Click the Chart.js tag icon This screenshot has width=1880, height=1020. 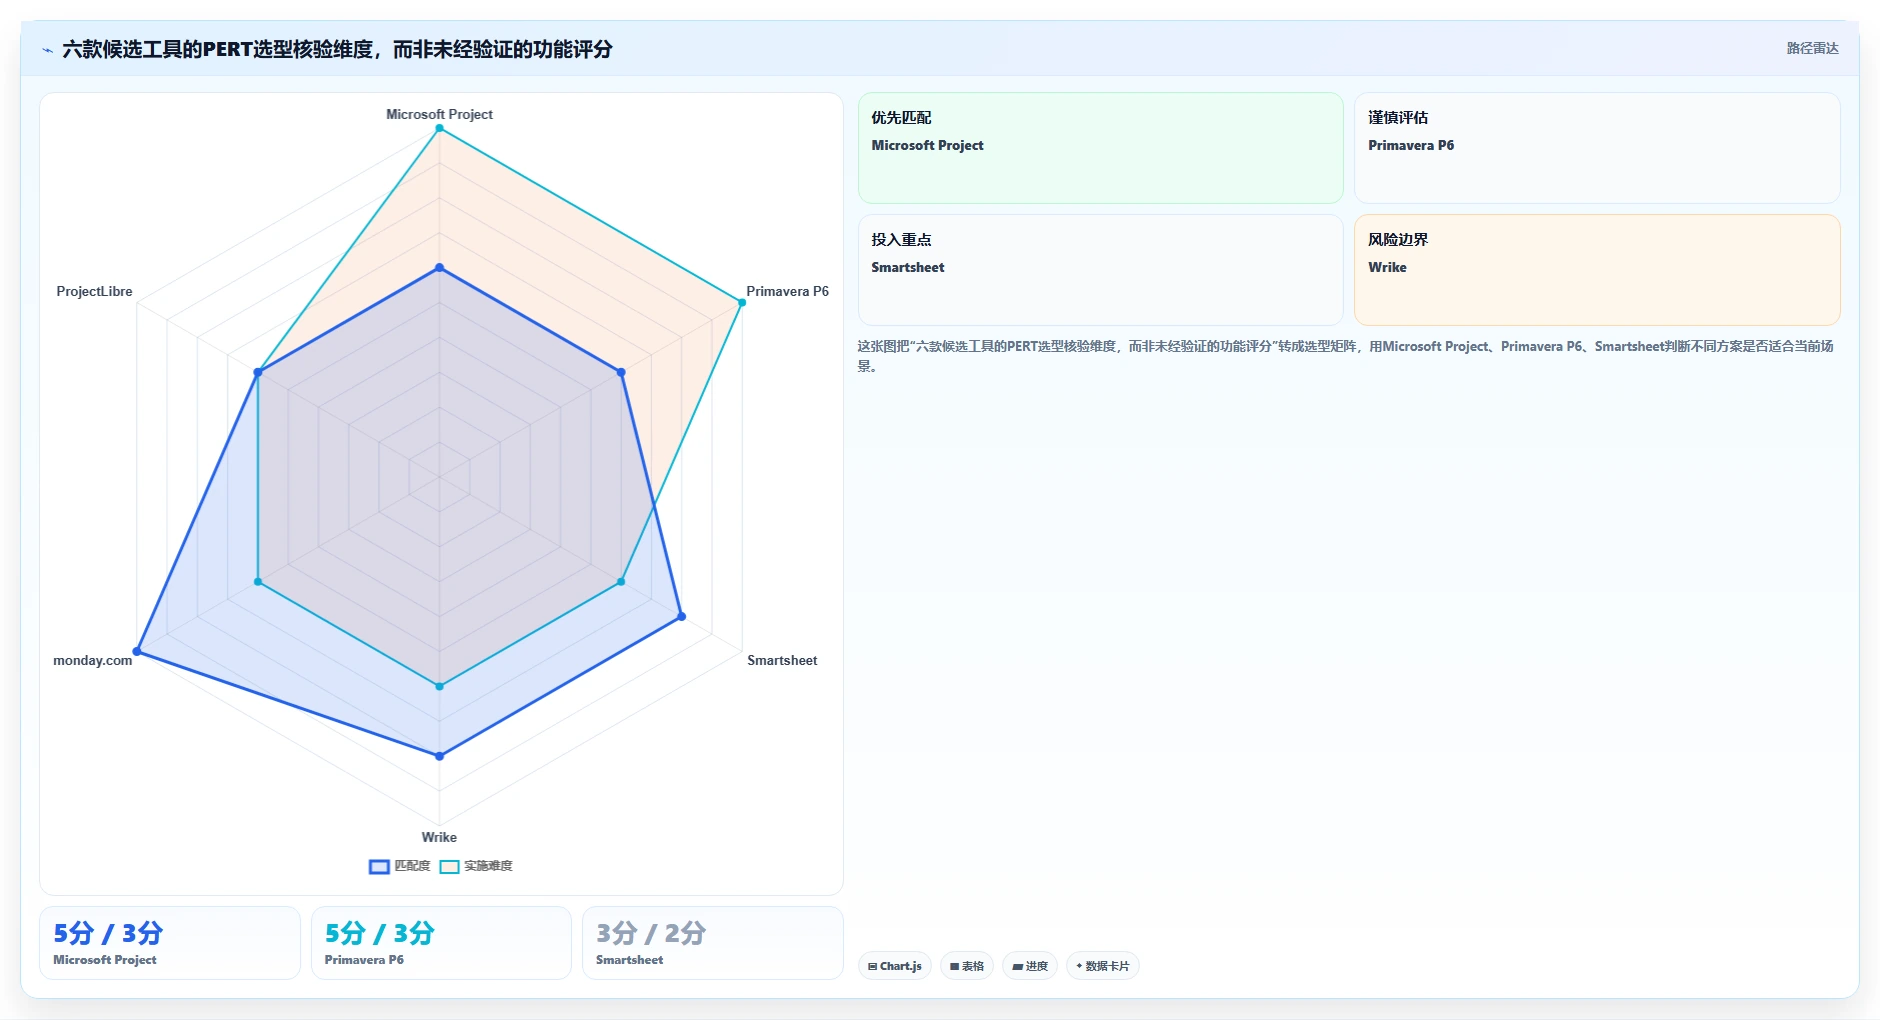tap(872, 966)
